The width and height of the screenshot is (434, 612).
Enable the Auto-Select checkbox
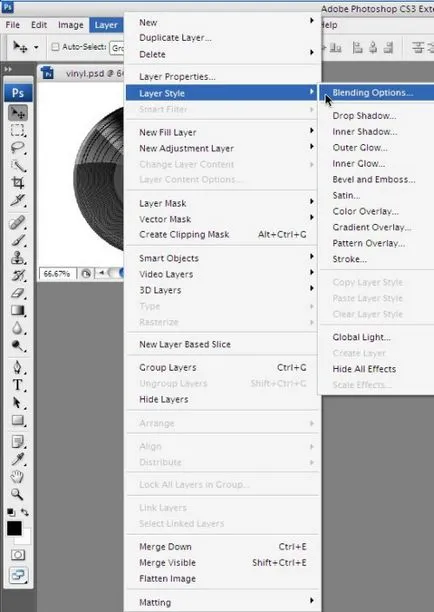pos(55,47)
